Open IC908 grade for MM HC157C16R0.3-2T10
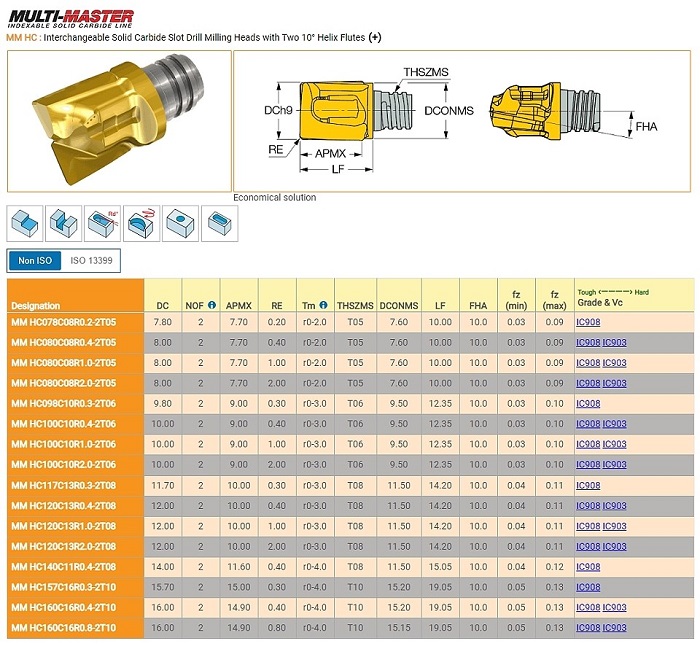Viewport: 700px width, 646px height. pyautogui.click(x=588, y=587)
